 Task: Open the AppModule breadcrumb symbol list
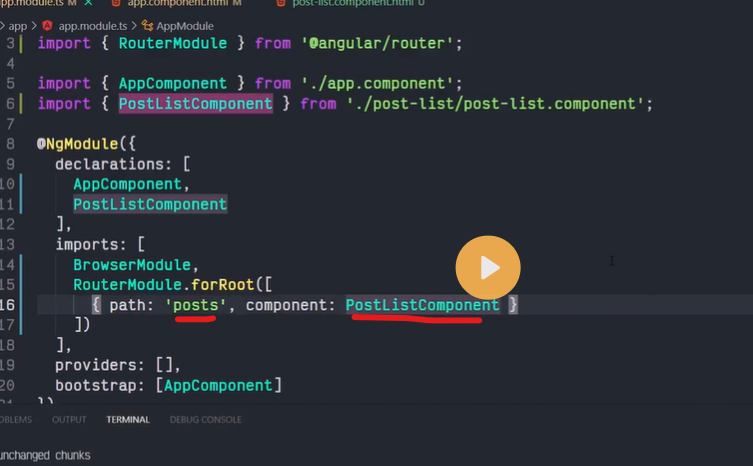(x=185, y=25)
